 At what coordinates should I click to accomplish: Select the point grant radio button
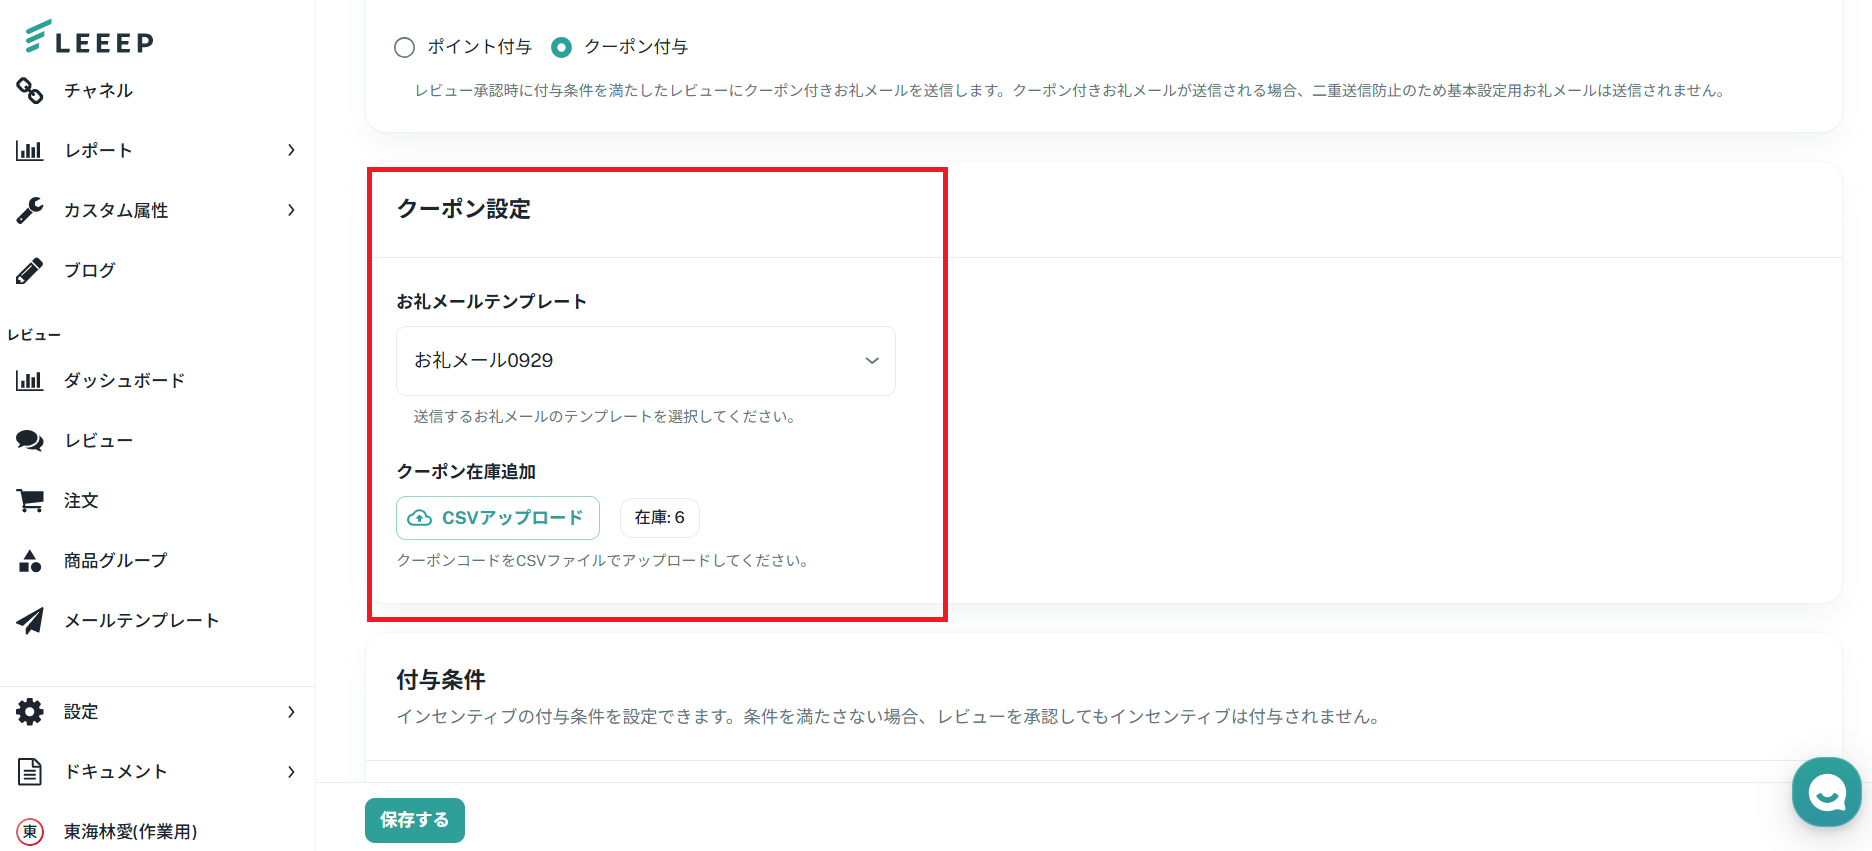coord(404,47)
